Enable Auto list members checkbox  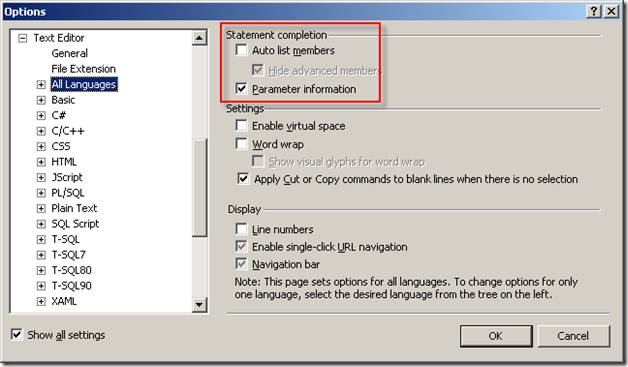(242, 50)
